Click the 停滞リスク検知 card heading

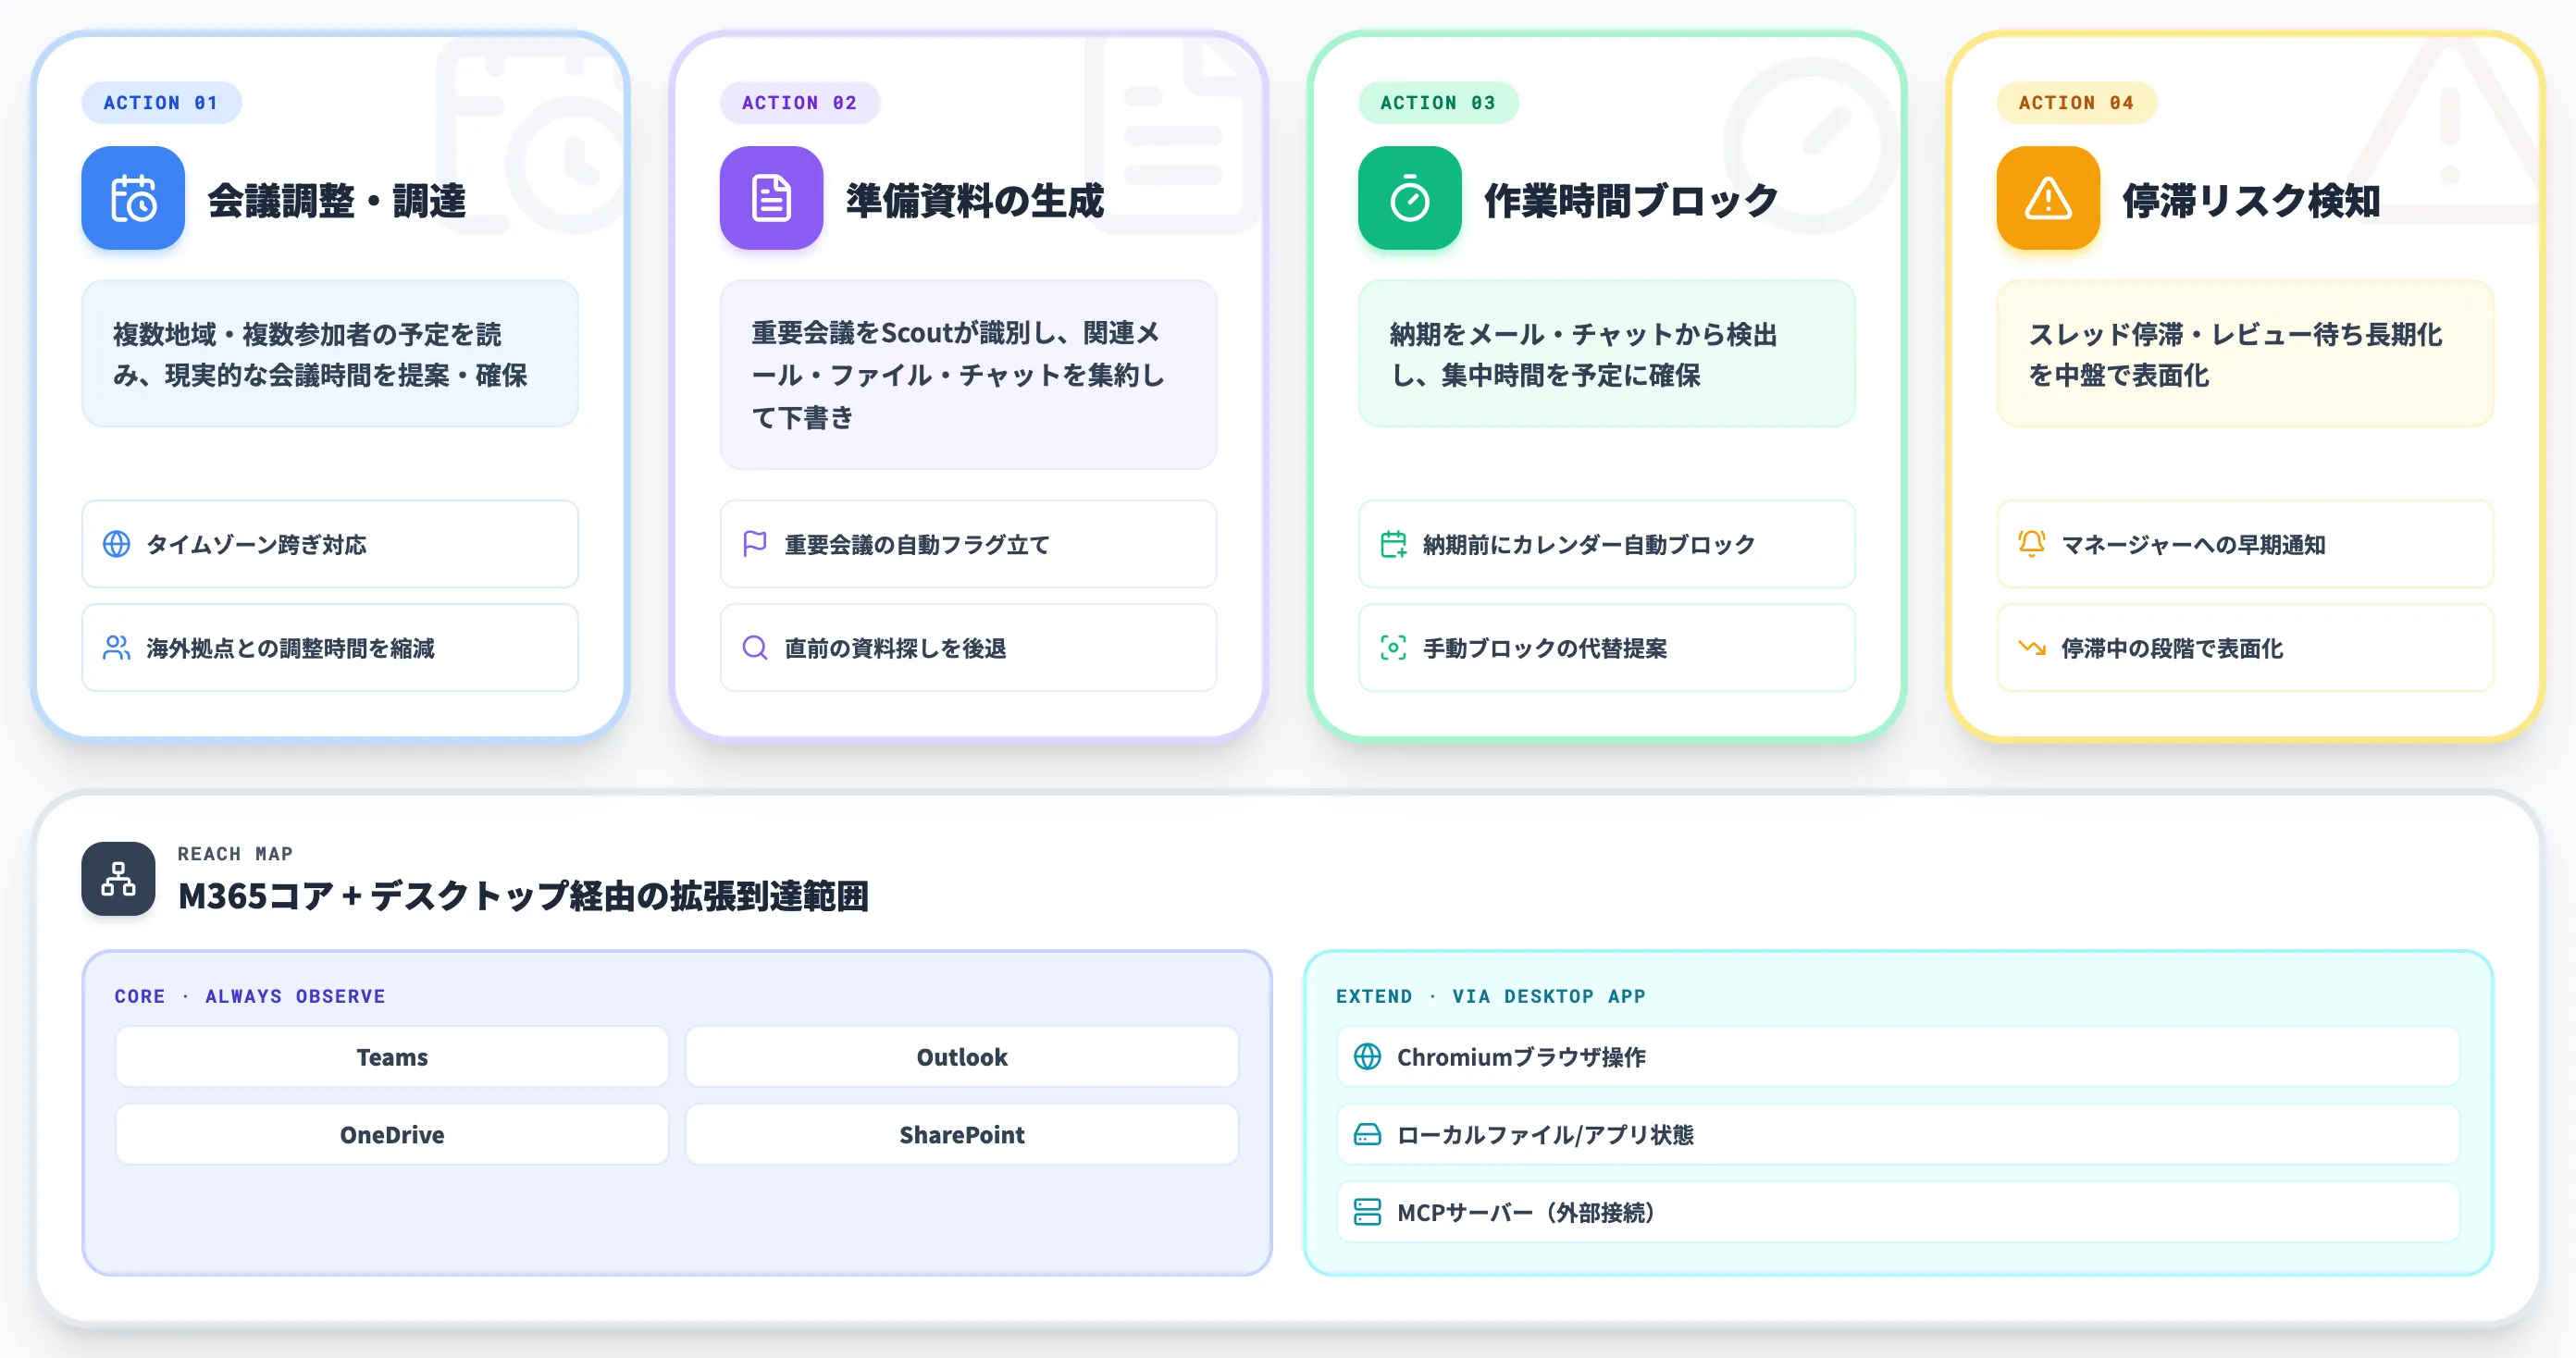2251,200
